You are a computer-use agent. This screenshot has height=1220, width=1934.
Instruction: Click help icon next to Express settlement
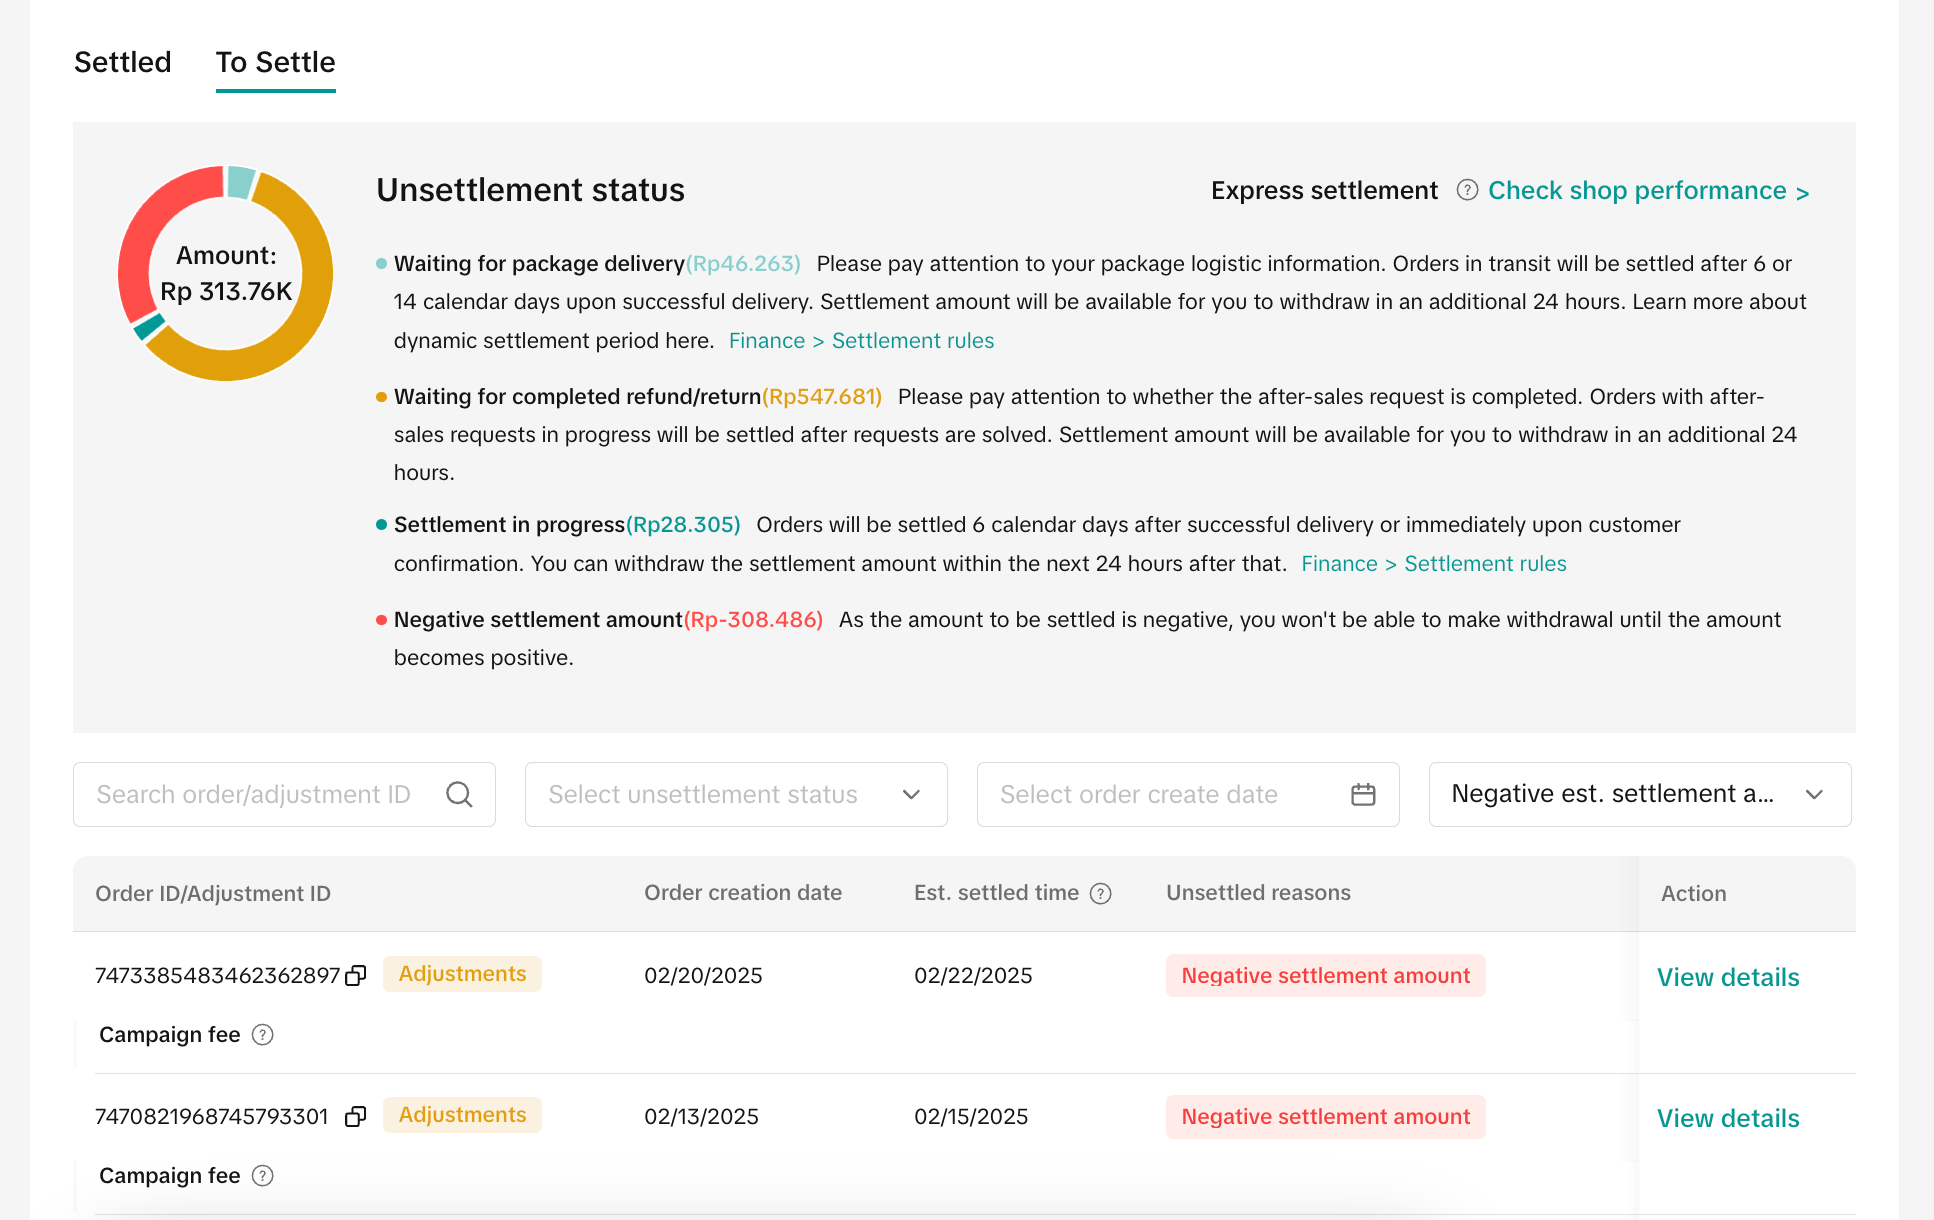(x=1467, y=190)
